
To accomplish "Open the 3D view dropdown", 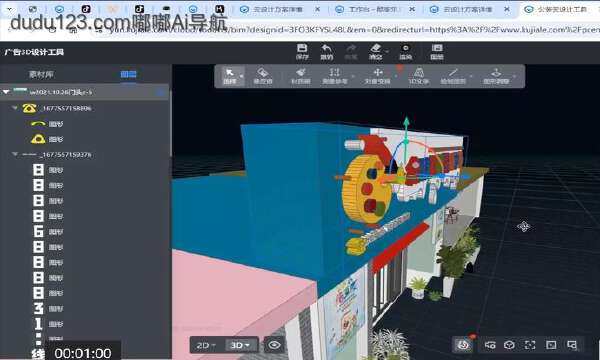I will click(x=240, y=345).
